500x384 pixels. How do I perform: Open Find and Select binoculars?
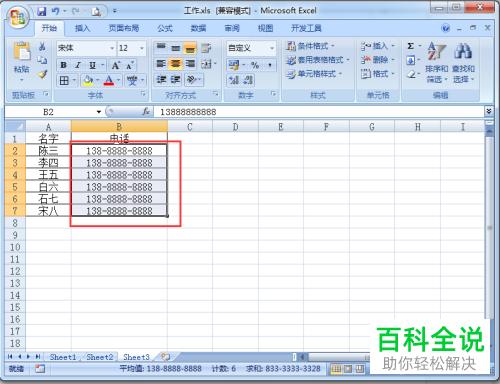[463, 62]
